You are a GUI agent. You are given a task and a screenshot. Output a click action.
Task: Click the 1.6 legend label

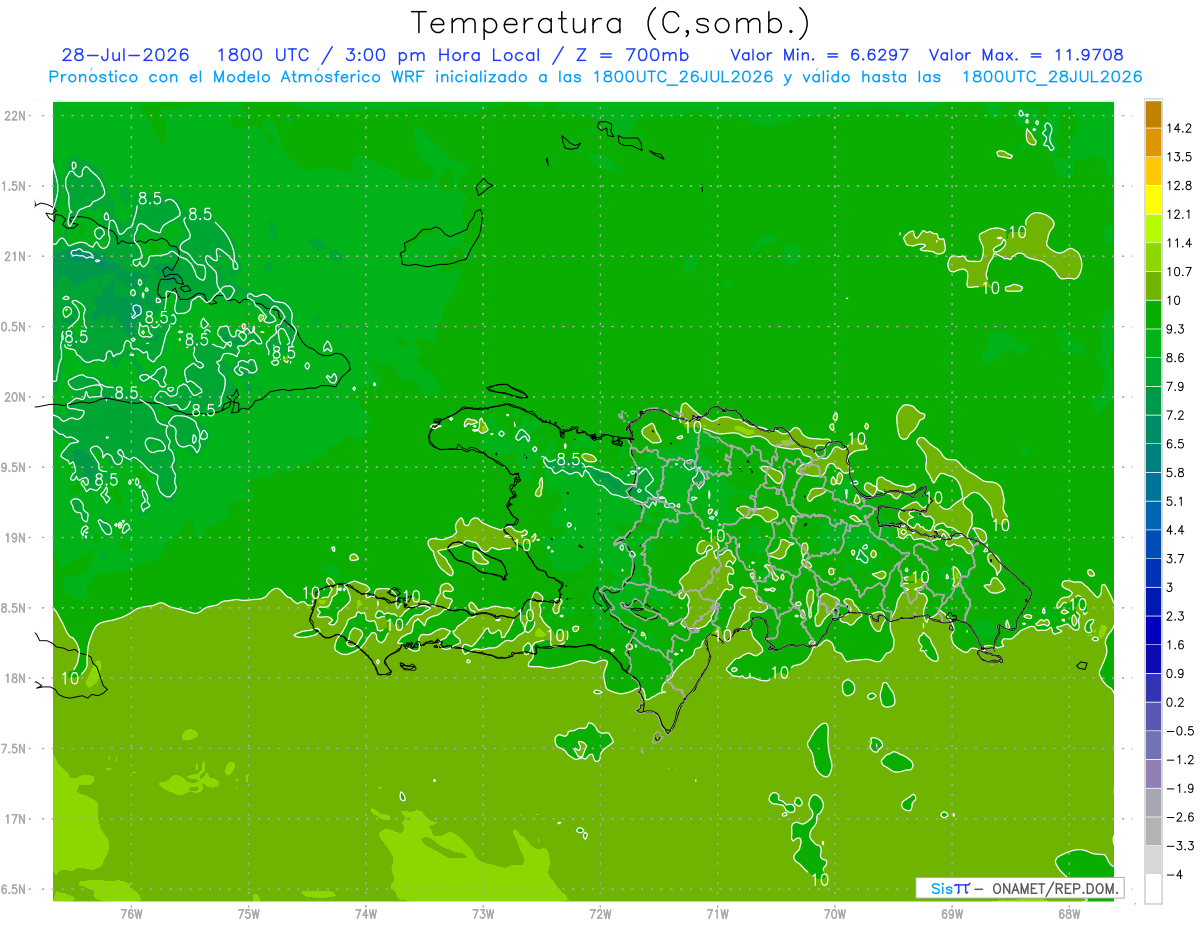click(1177, 645)
